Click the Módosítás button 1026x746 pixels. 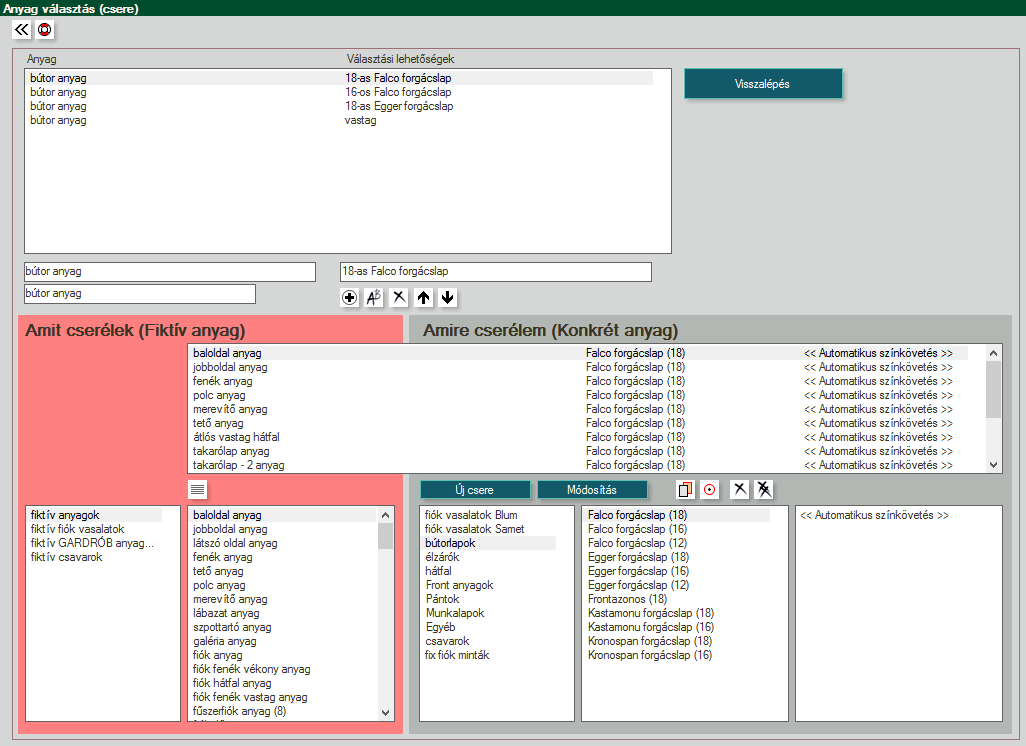[x=592, y=490]
